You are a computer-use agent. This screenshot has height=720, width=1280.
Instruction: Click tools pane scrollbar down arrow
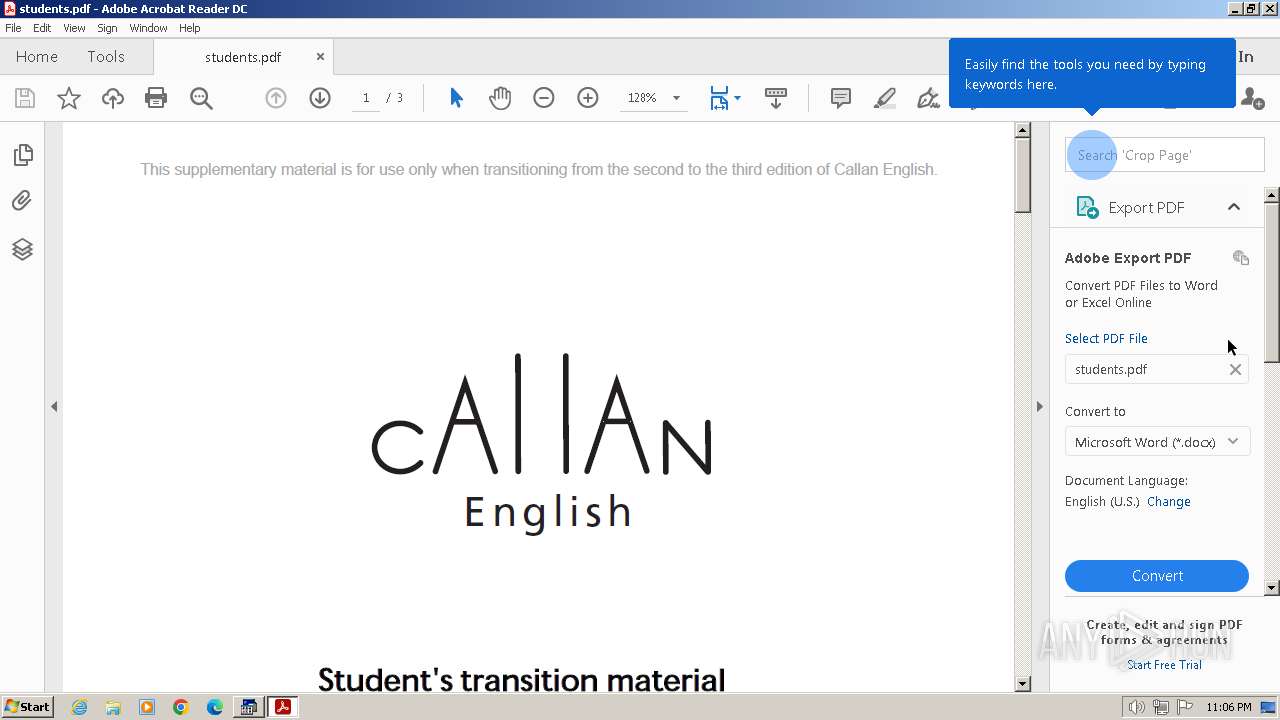[1272, 588]
